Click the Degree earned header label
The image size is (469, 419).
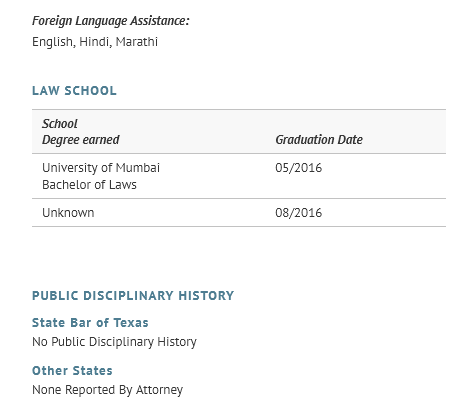pyautogui.click(x=81, y=140)
